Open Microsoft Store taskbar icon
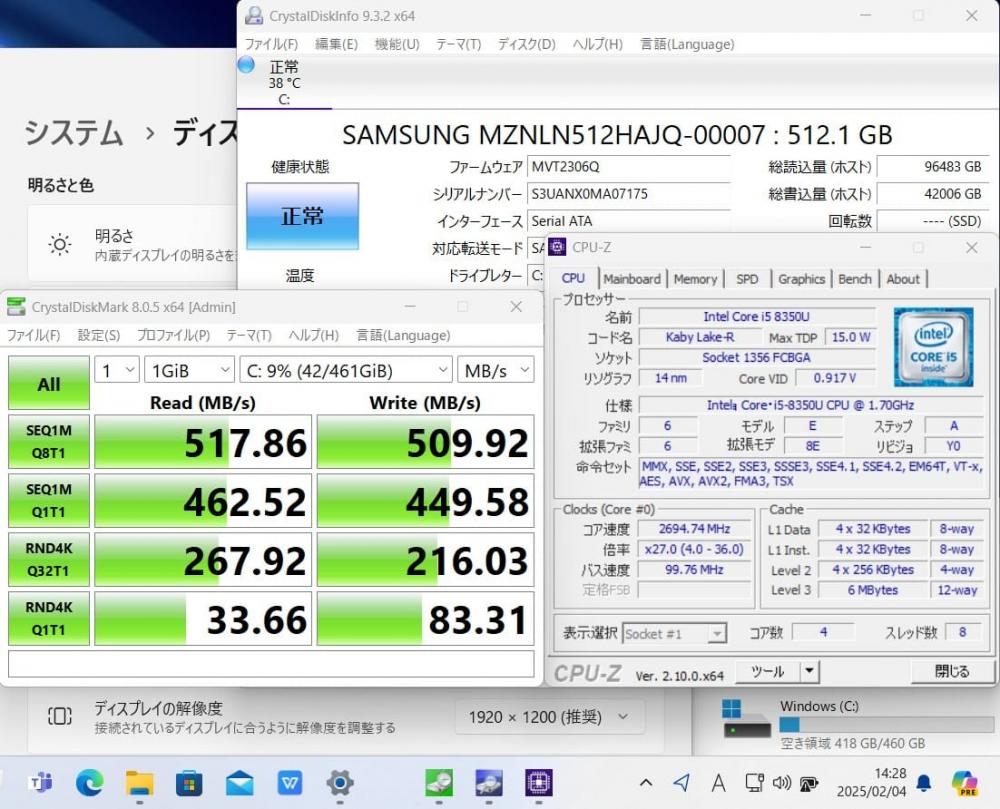The image size is (1000, 809). click(x=189, y=782)
